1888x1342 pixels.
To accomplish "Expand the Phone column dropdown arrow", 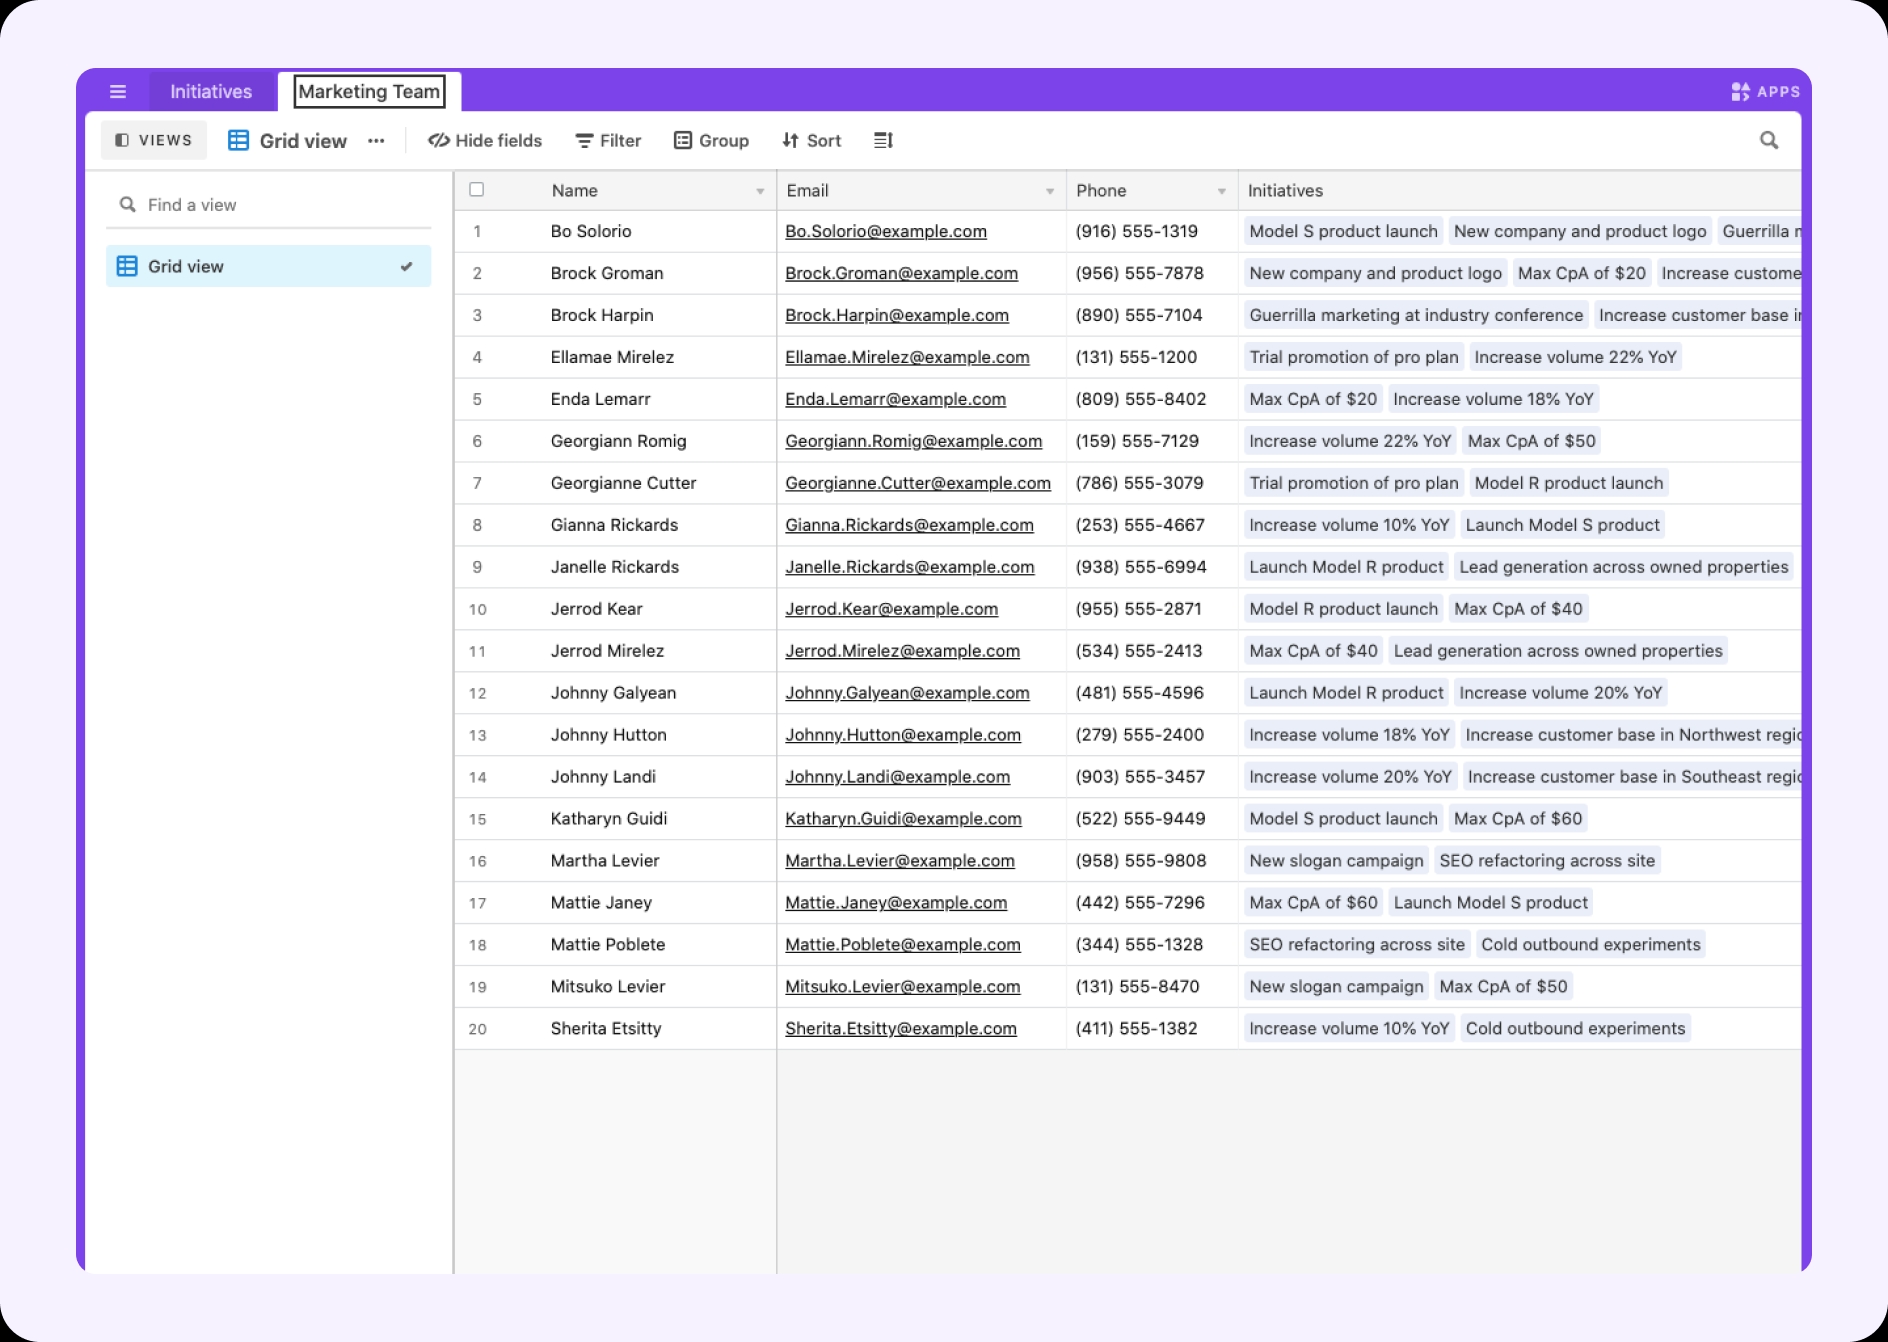I will [x=1222, y=191].
